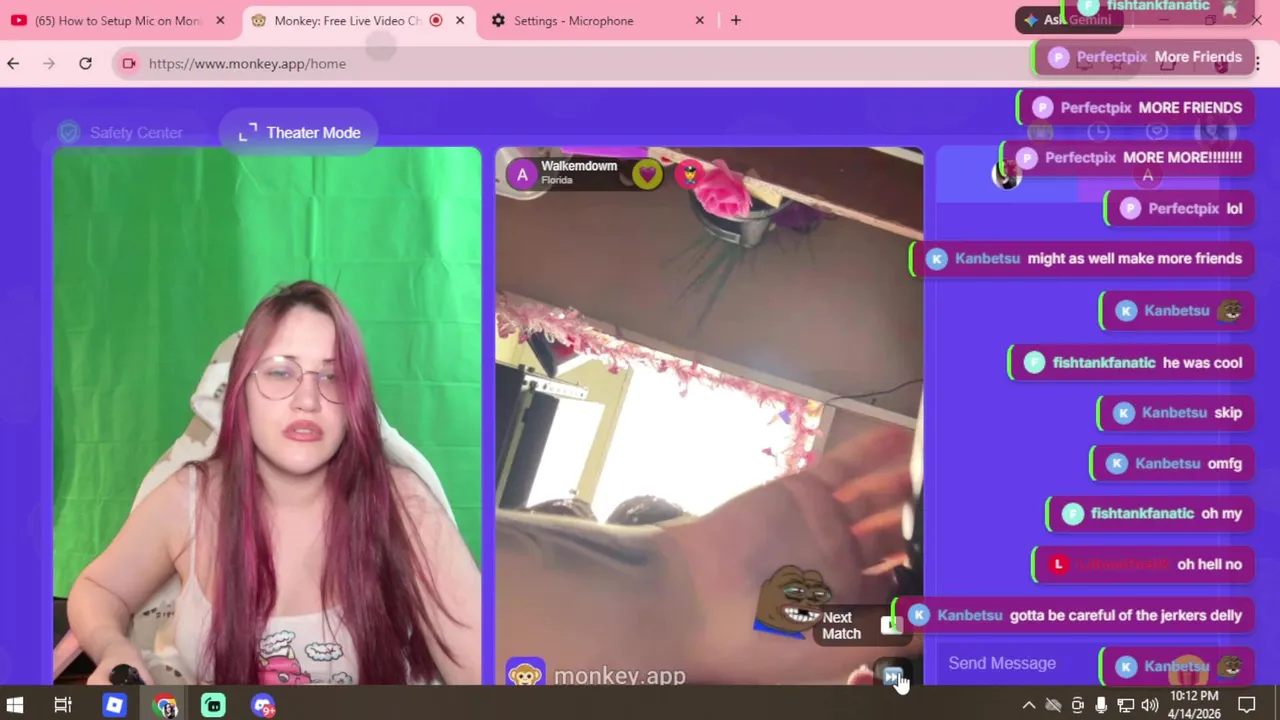Image resolution: width=1280 pixels, height=720 pixels.
Task: Select the partner's video feed
Action: [x=709, y=416]
